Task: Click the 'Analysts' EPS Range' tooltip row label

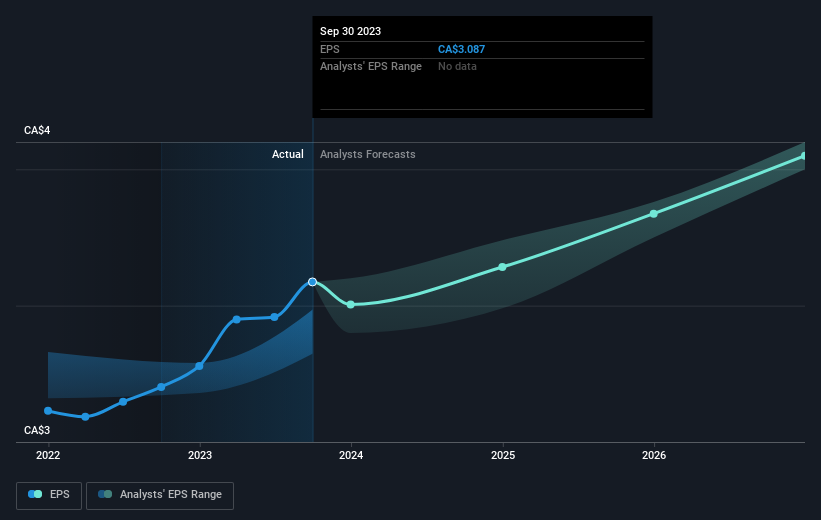Action: click(x=371, y=67)
